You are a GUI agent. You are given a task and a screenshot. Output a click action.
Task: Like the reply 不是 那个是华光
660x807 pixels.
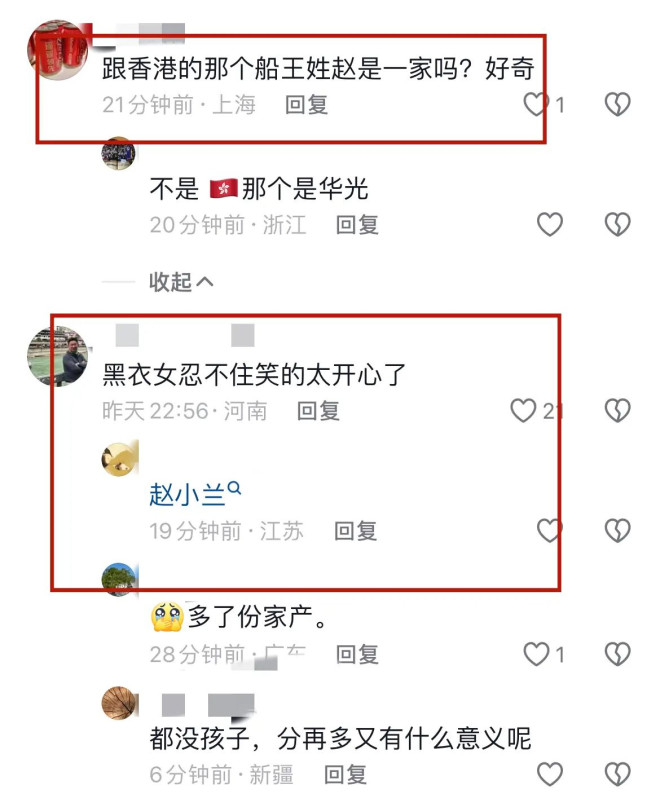(550, 225)
